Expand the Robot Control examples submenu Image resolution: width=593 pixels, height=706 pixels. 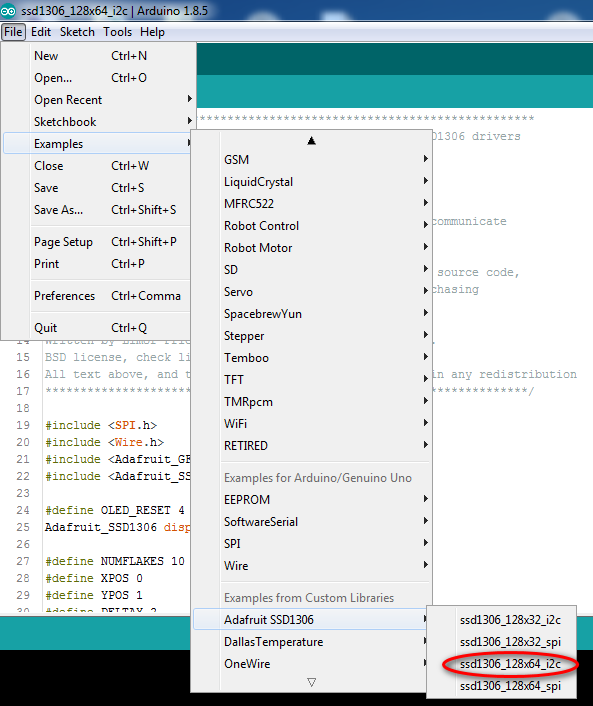tap(312, 226)
